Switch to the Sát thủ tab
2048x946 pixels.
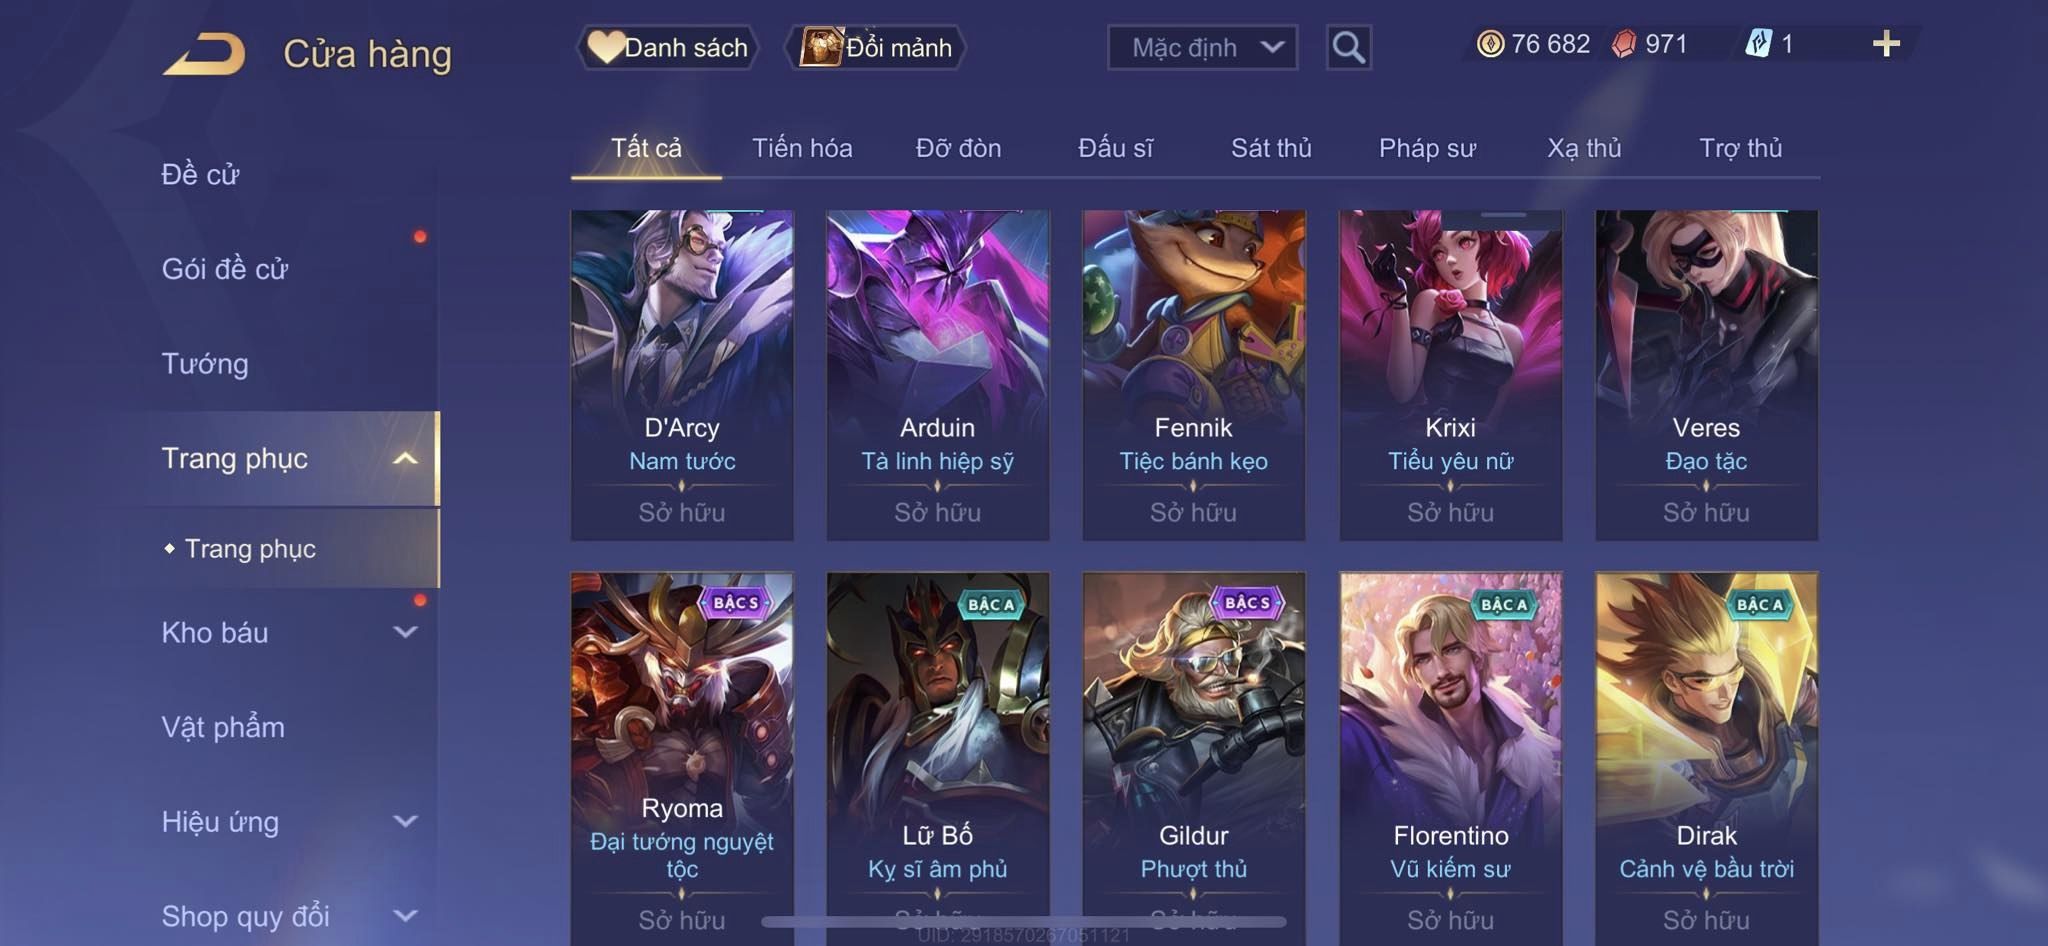pyautogui.click(x=1270, y=148)
